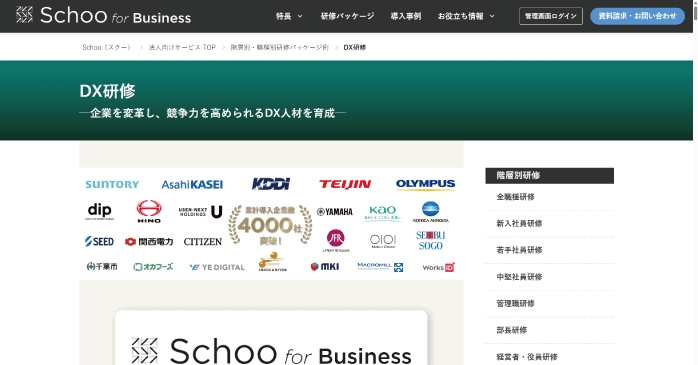Click the dip logo
Viewport: 698px width, 365px height.
coord(100,211)
